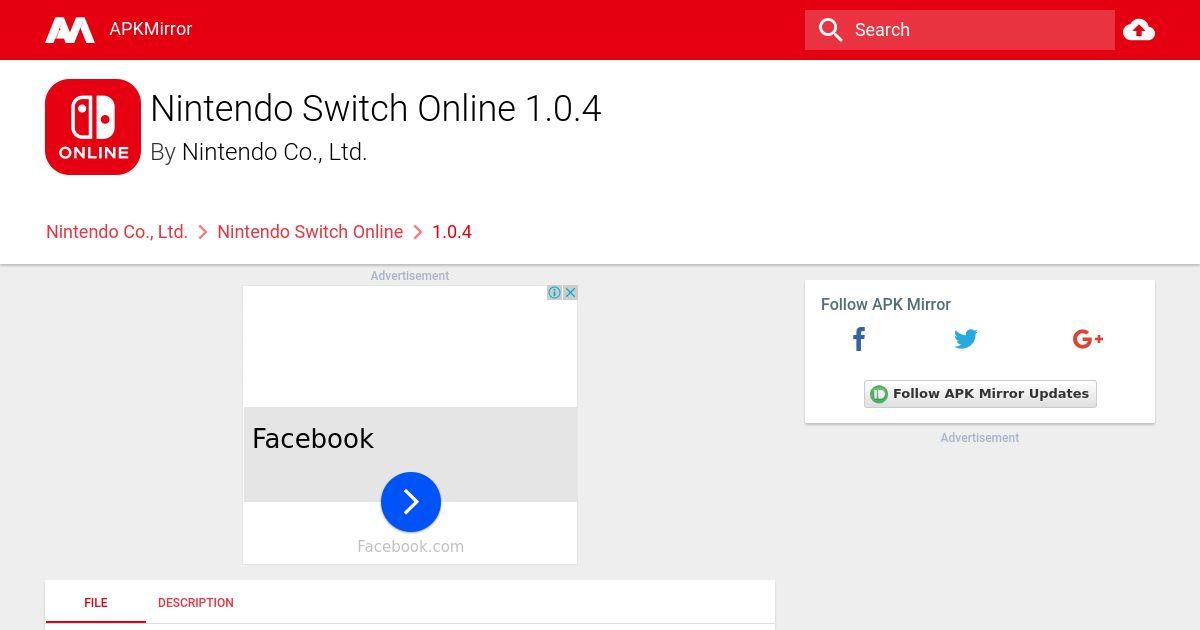Open the Facebook.com ad link
This screenshot has width=1200, height=630.
coord(411,546)
